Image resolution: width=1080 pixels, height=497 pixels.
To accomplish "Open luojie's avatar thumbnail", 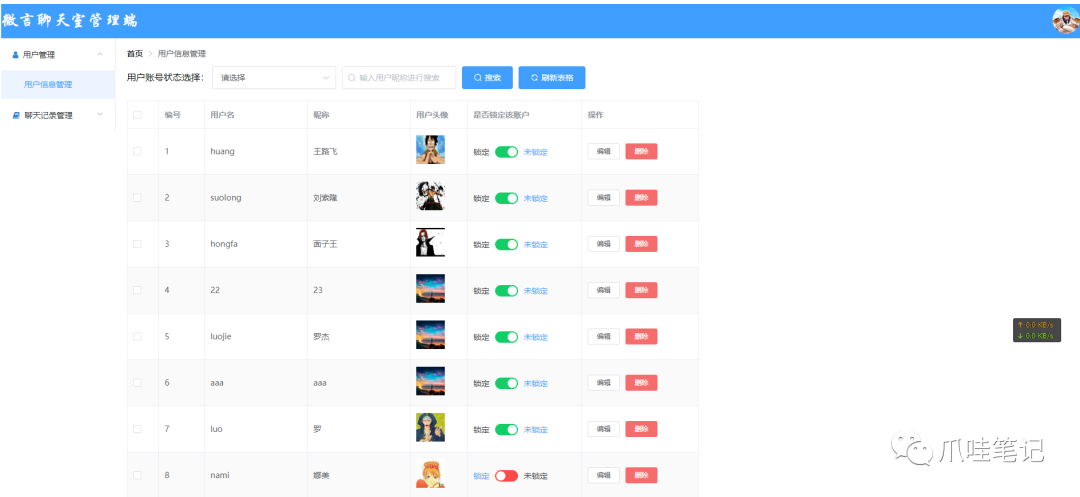I will (430, 335).
